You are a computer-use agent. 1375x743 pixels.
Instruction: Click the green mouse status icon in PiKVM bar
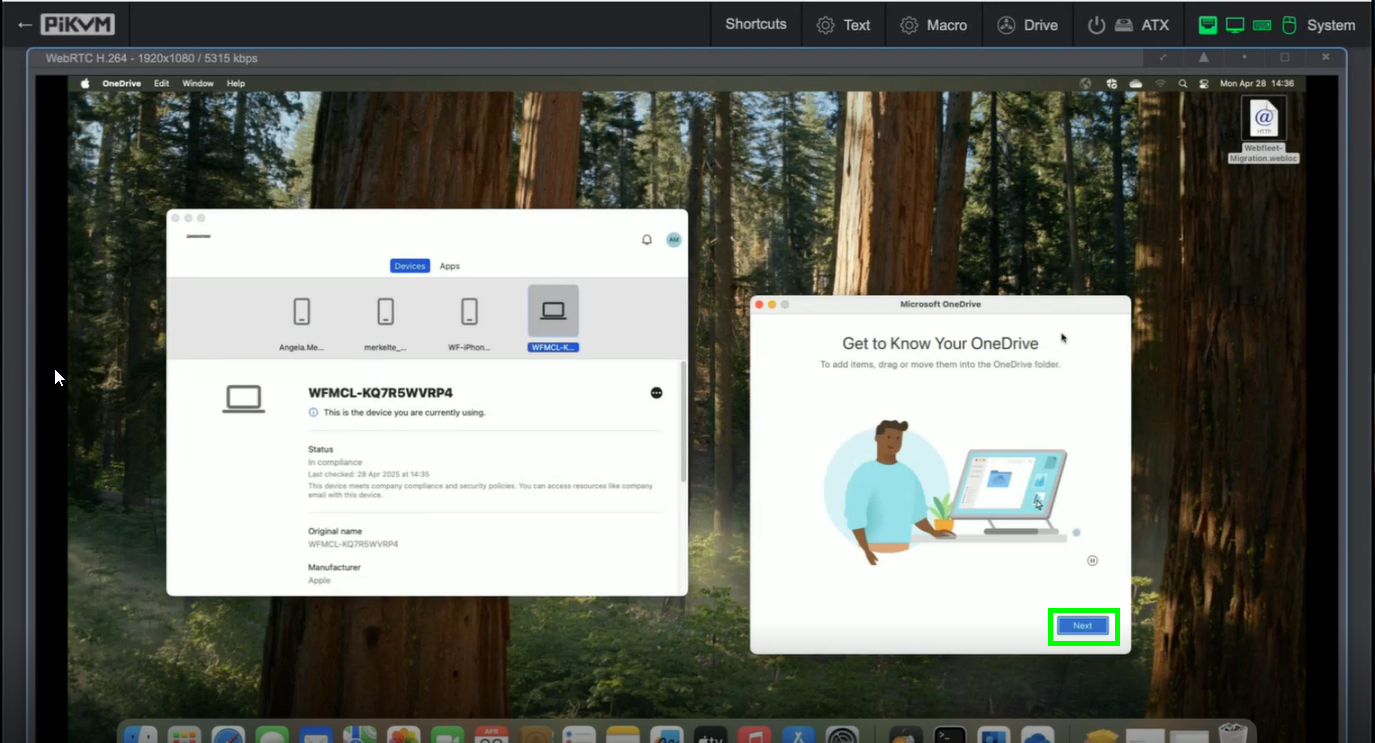pos(1289,25)
